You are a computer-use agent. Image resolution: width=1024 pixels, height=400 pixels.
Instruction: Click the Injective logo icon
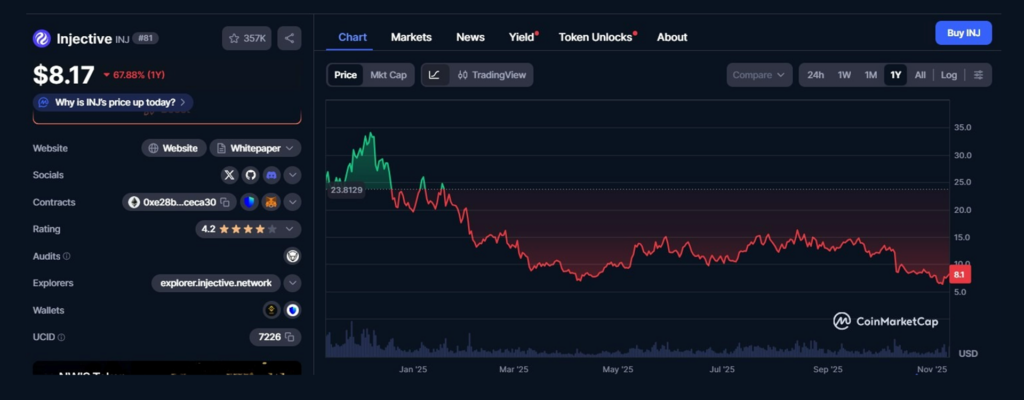tap(42, 39)
